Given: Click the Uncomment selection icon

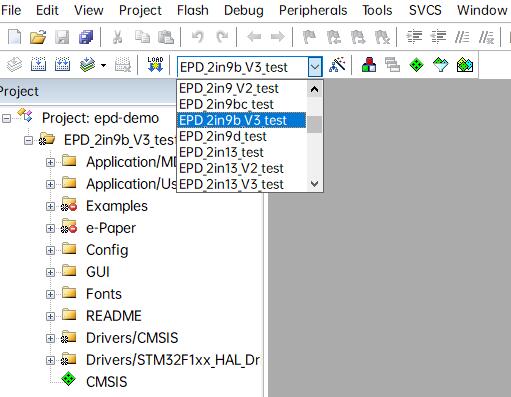Looking at the screenshot, I should [486, 37].
